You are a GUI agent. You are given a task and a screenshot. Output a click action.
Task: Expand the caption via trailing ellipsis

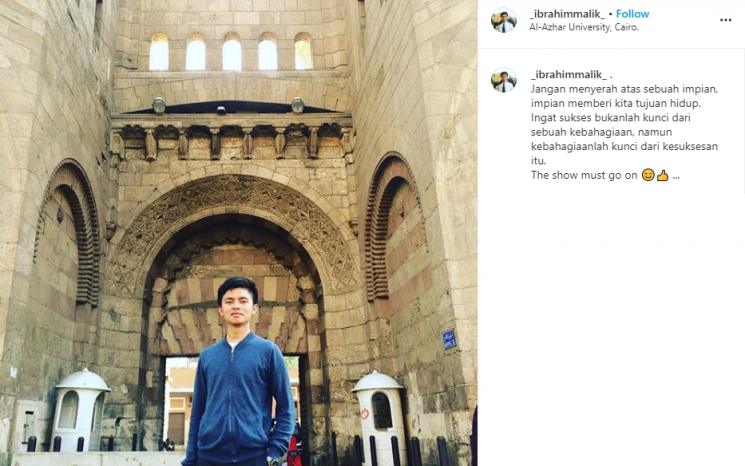(676, 176)
